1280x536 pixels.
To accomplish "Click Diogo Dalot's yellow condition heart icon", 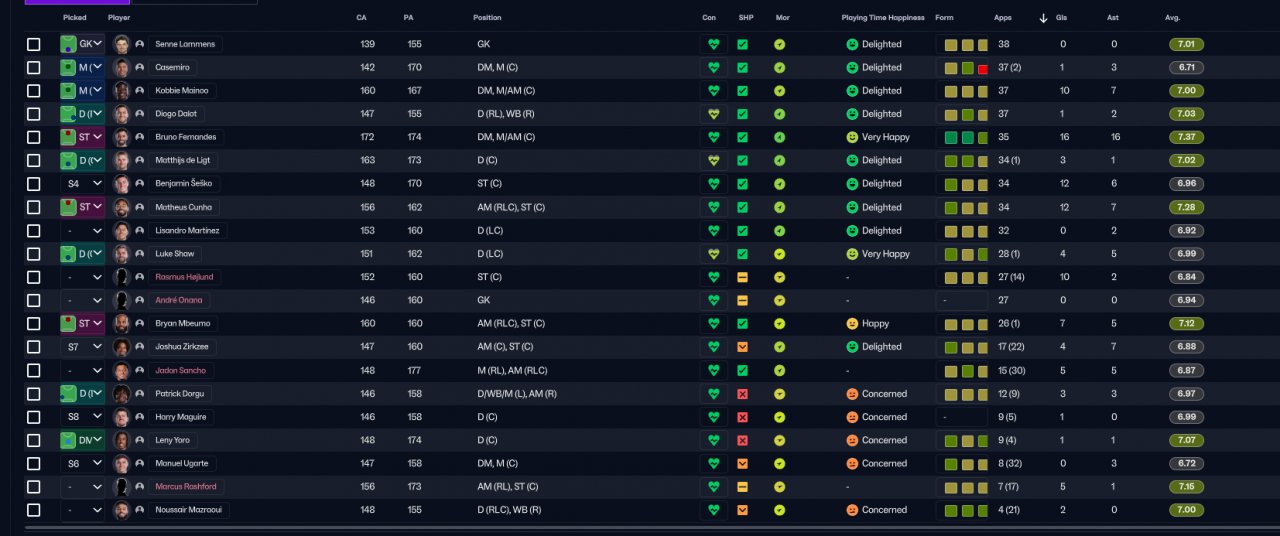I will (x=713, y=114).
